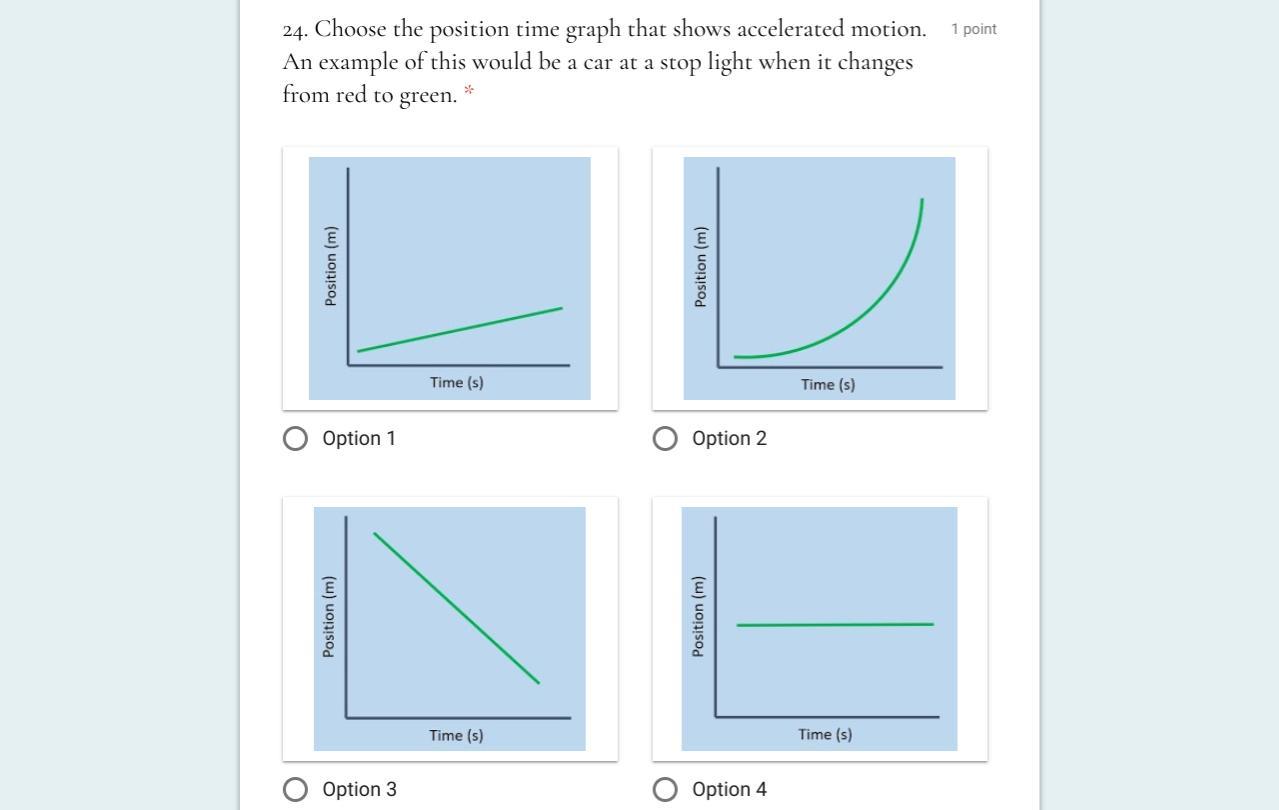The height and width of the screenshot is (810, 1279).
Task: Open the upward-curving line graph image
Action: [820, 278]
